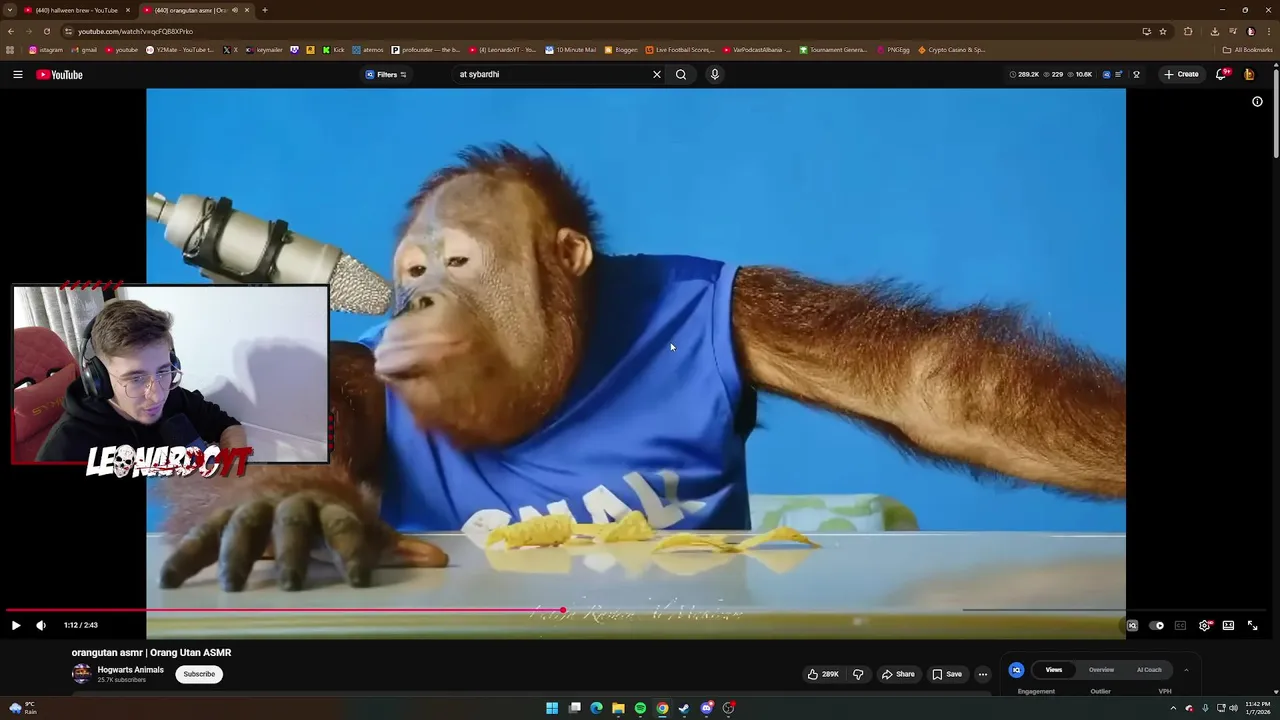Select the Overview tab in stats panel
1280x720 pixels.
[1101, 670]
